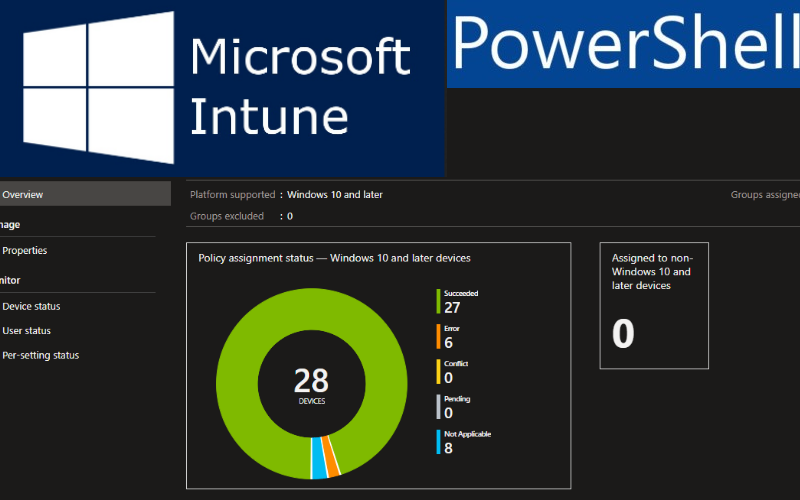The image size is (800, 500).
Task: Open the Overview menu item
Action: coord(85,194)
